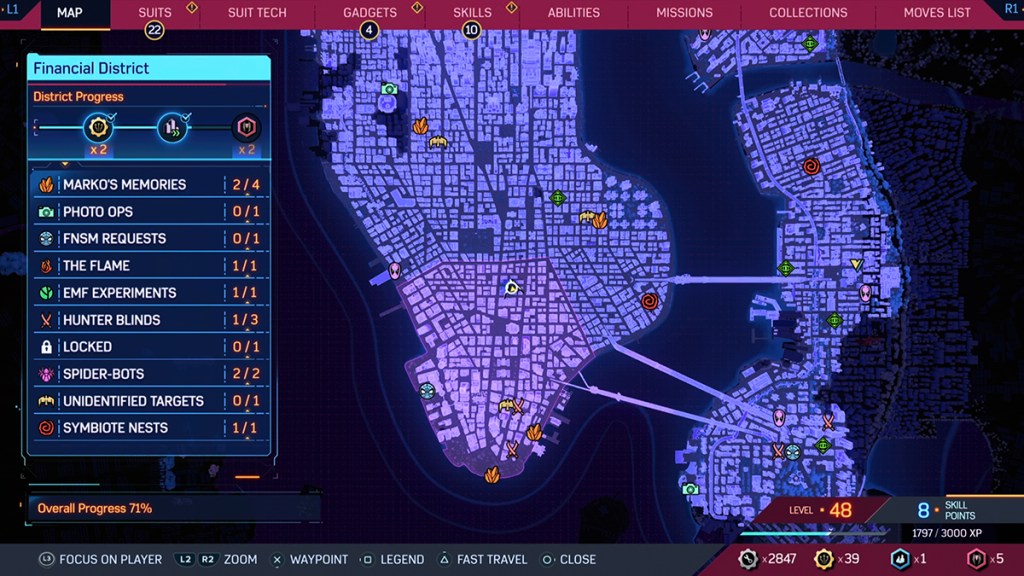This screenshot has width=1024, height=576.
Task: Click the player location marker on map
Action: tap(511, 287)
